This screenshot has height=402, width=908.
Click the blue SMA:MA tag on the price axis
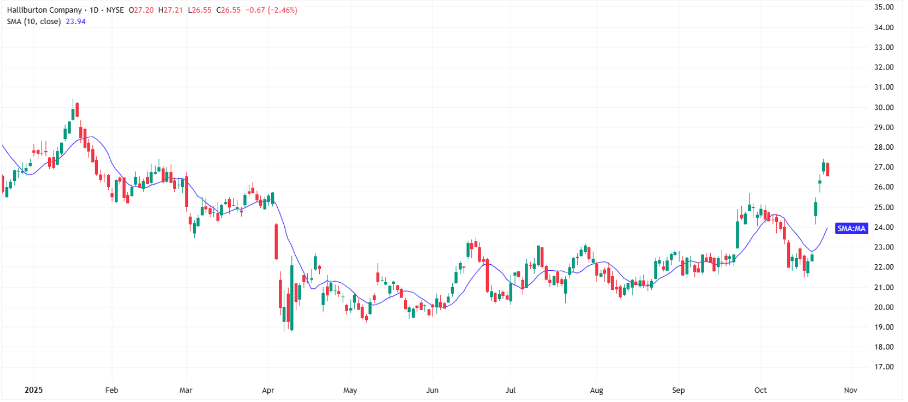point(850,228)
